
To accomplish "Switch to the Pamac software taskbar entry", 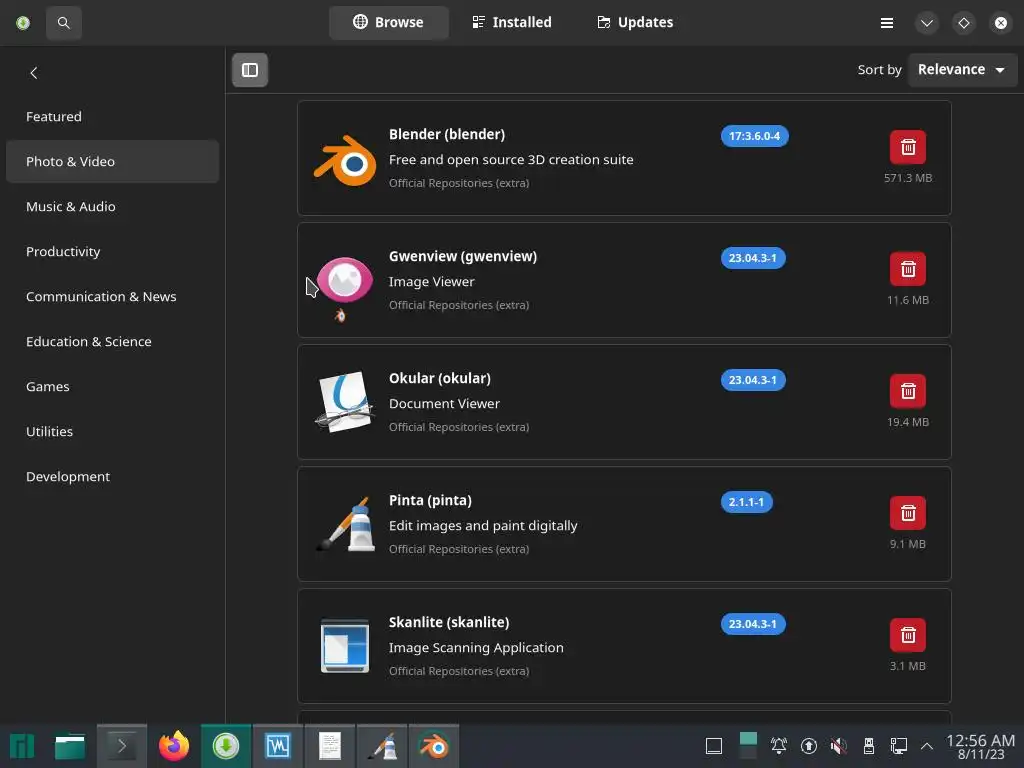I will pos(226,746).
